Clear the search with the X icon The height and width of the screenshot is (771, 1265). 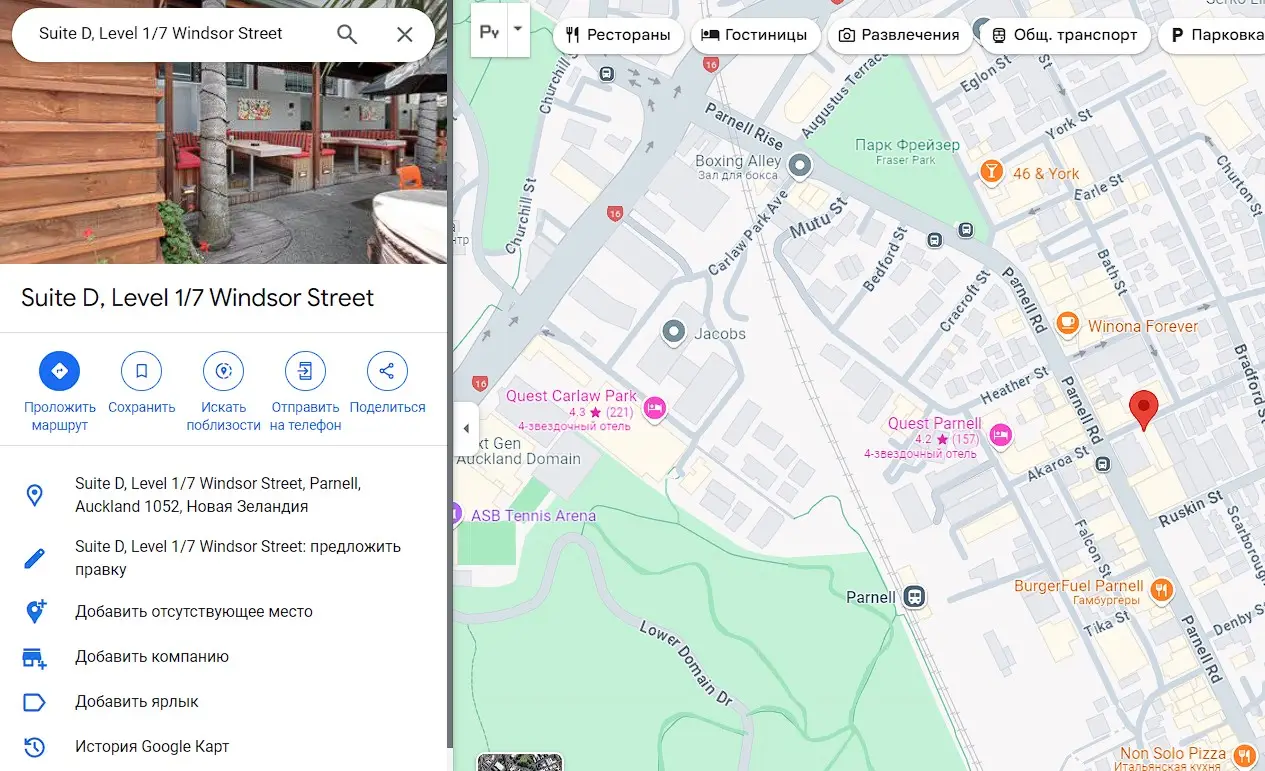pyautogui.click(x=404, y=34)
